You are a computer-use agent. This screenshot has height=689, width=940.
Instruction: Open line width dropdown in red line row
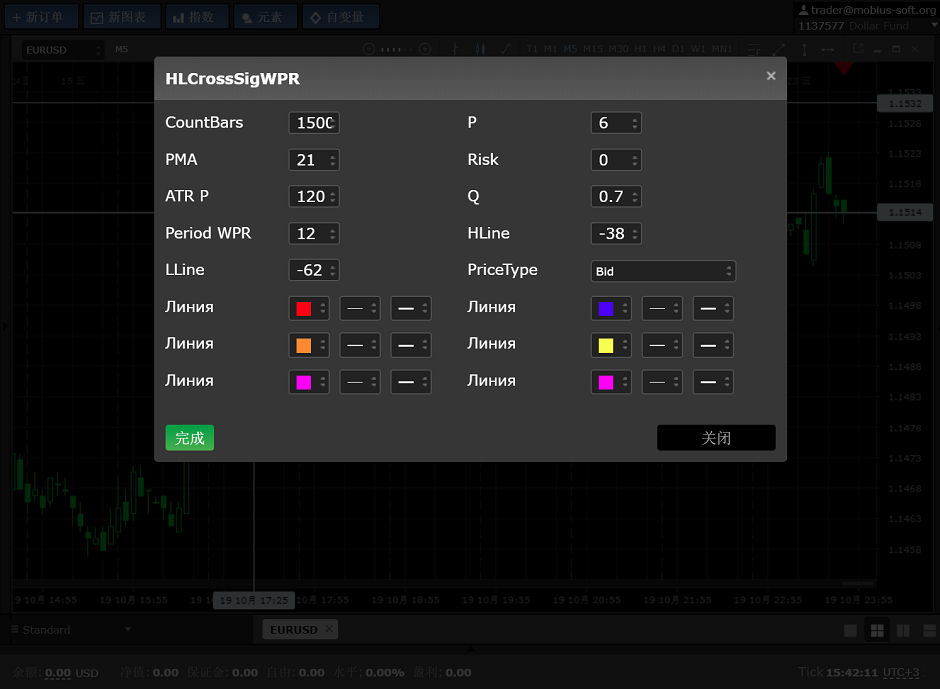coord(411,309)
